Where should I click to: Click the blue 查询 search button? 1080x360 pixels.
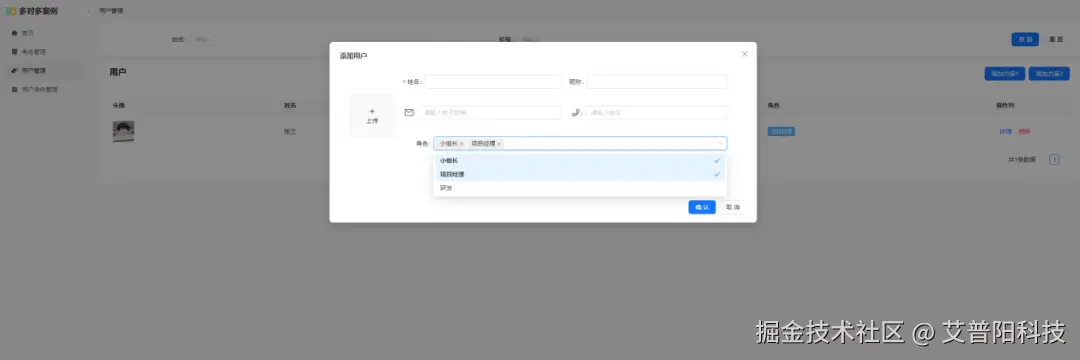click(x=1025, y=39)
